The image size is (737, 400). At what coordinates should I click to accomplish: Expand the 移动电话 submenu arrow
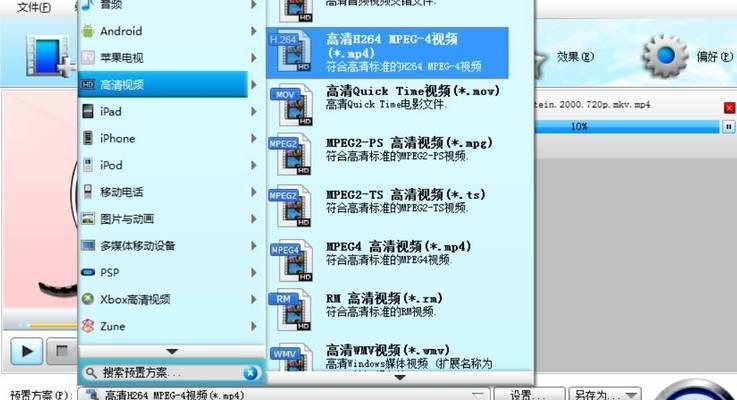click(x=253, y=192)
